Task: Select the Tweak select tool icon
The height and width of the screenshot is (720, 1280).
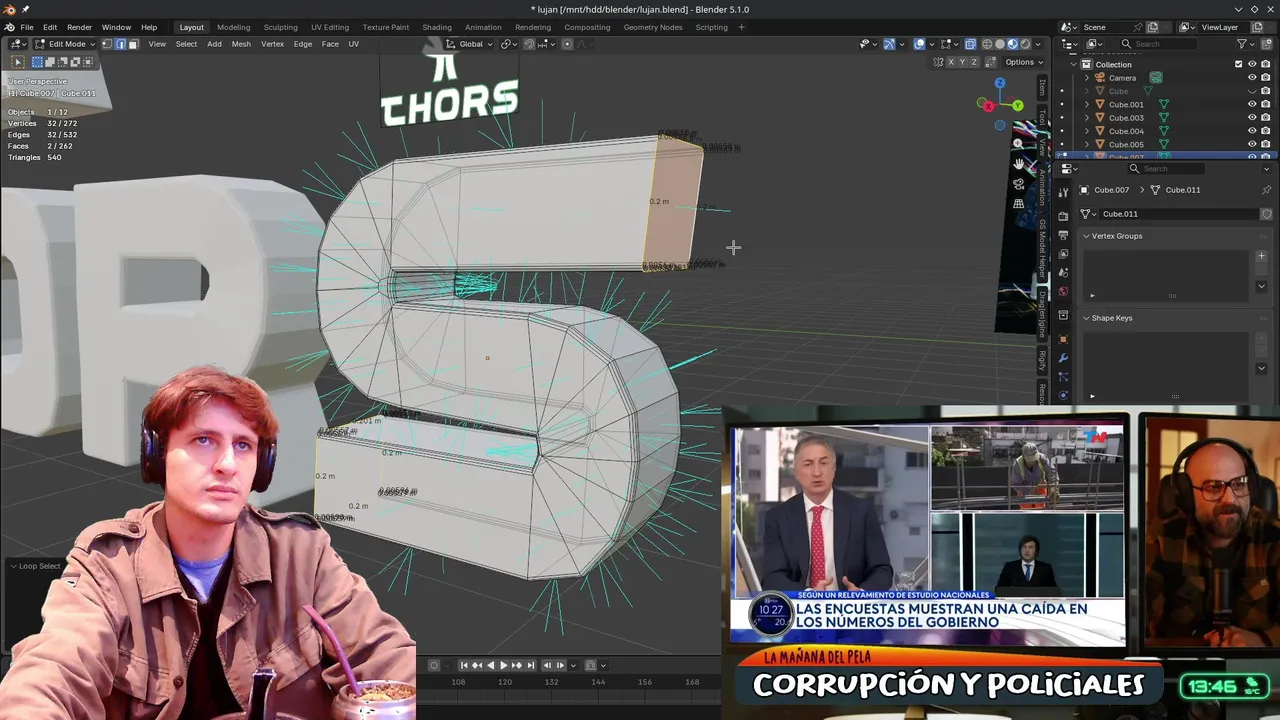Action: pos(17,62)
